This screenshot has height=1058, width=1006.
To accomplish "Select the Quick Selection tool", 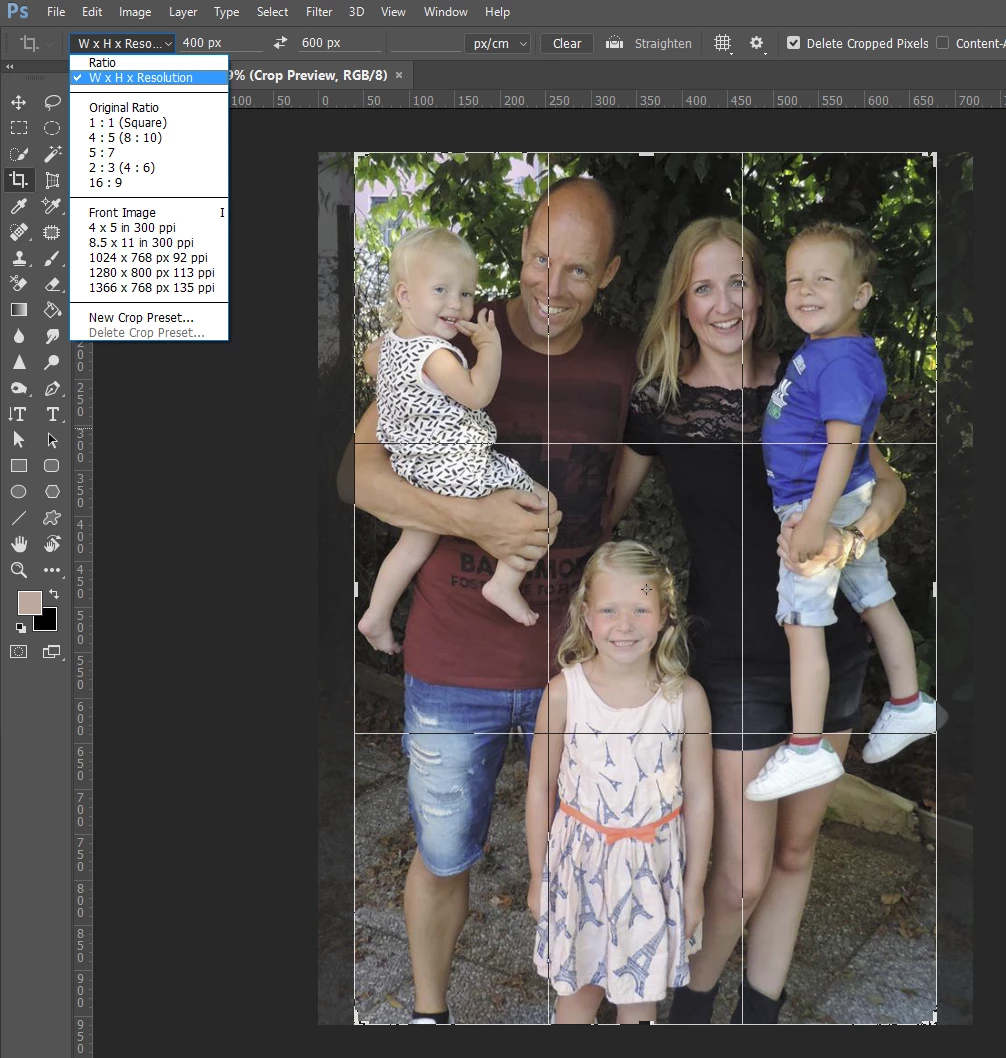I will [19, 154].
